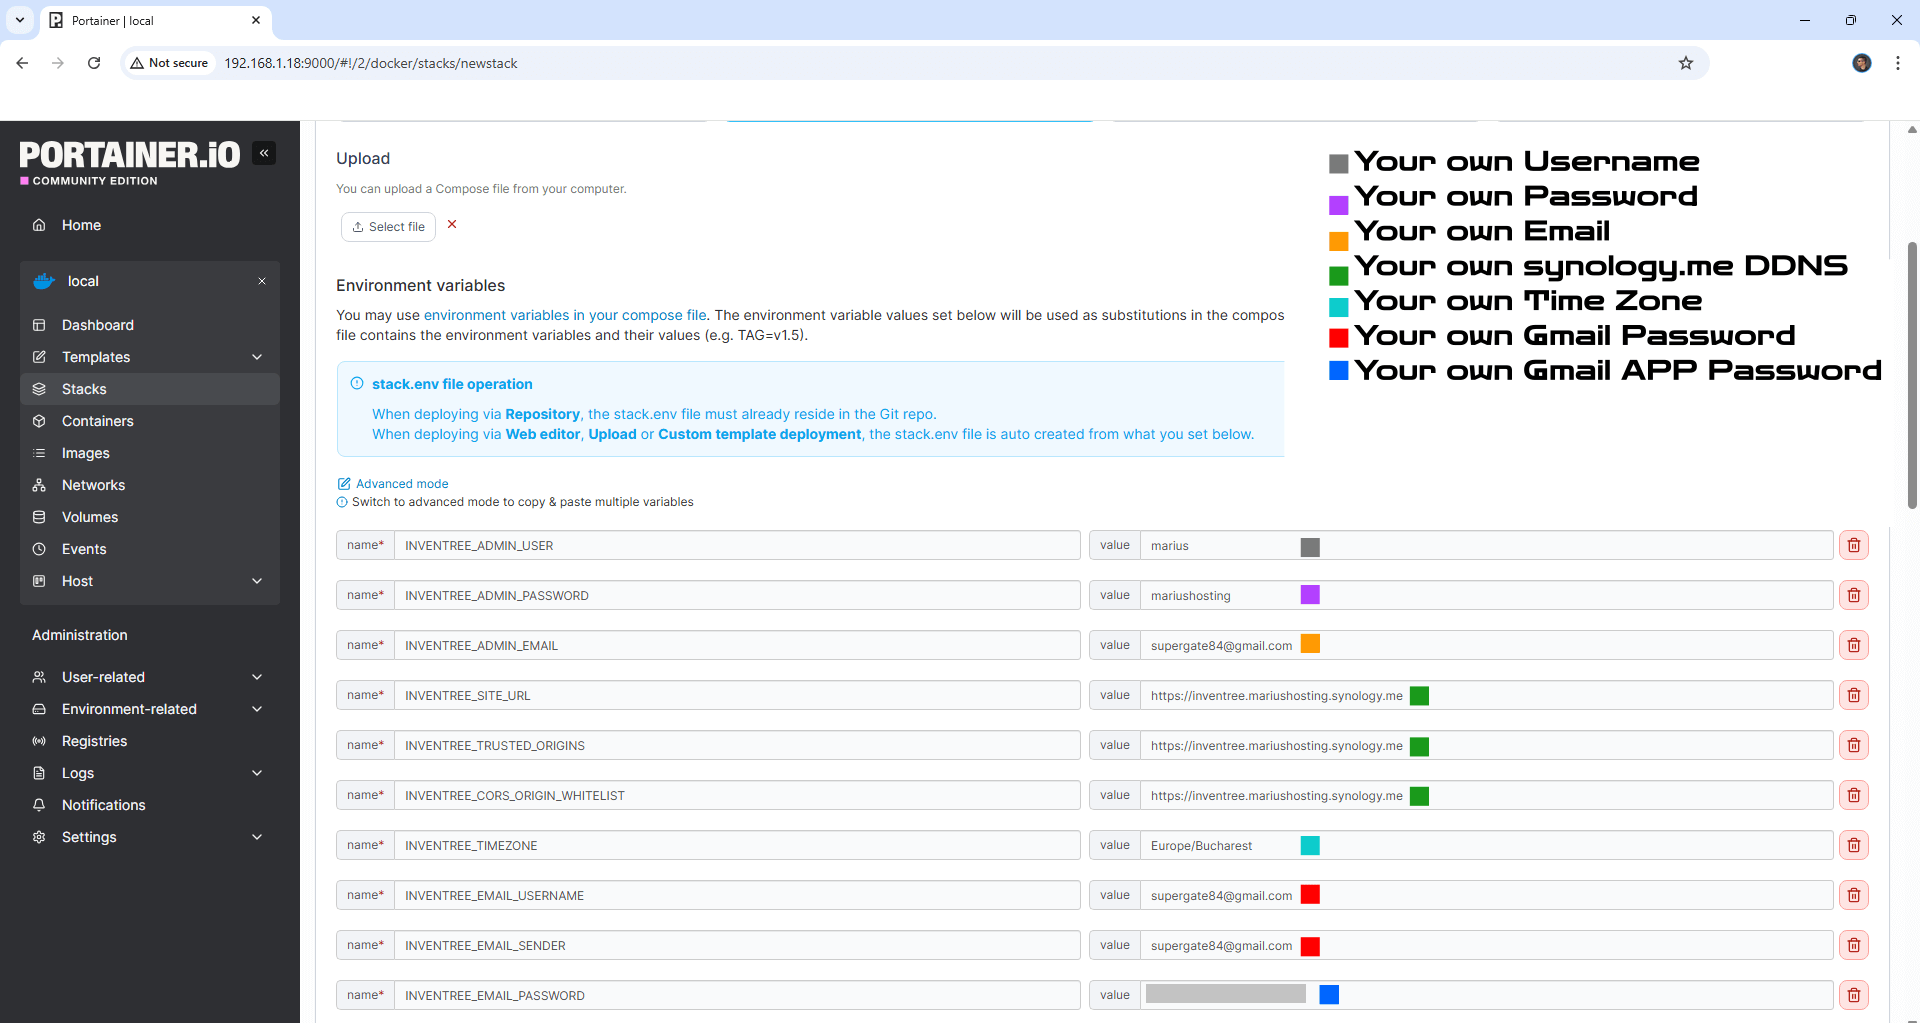Screen dimensions: 1920x1023
Task: Open the Containers page
Action: click(97, 421)
